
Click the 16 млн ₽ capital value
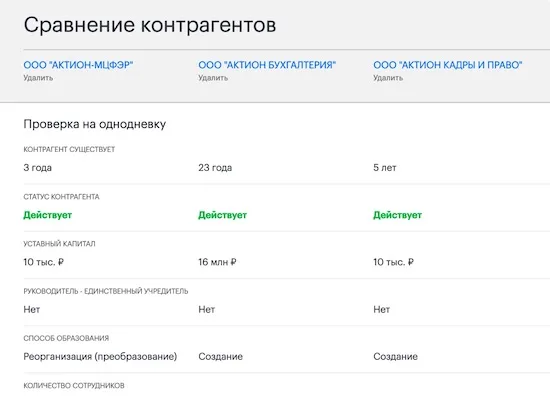217,262
